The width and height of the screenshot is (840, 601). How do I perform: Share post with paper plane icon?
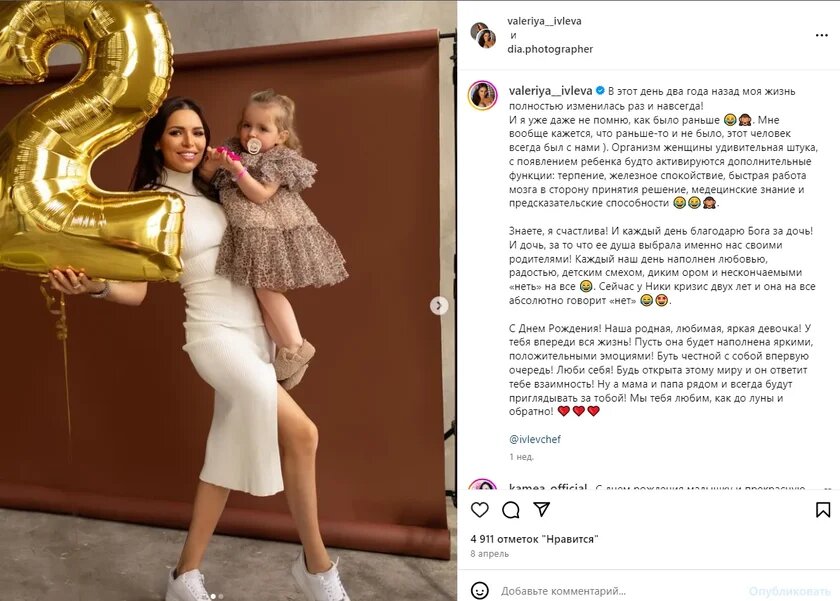coord(542,509)
